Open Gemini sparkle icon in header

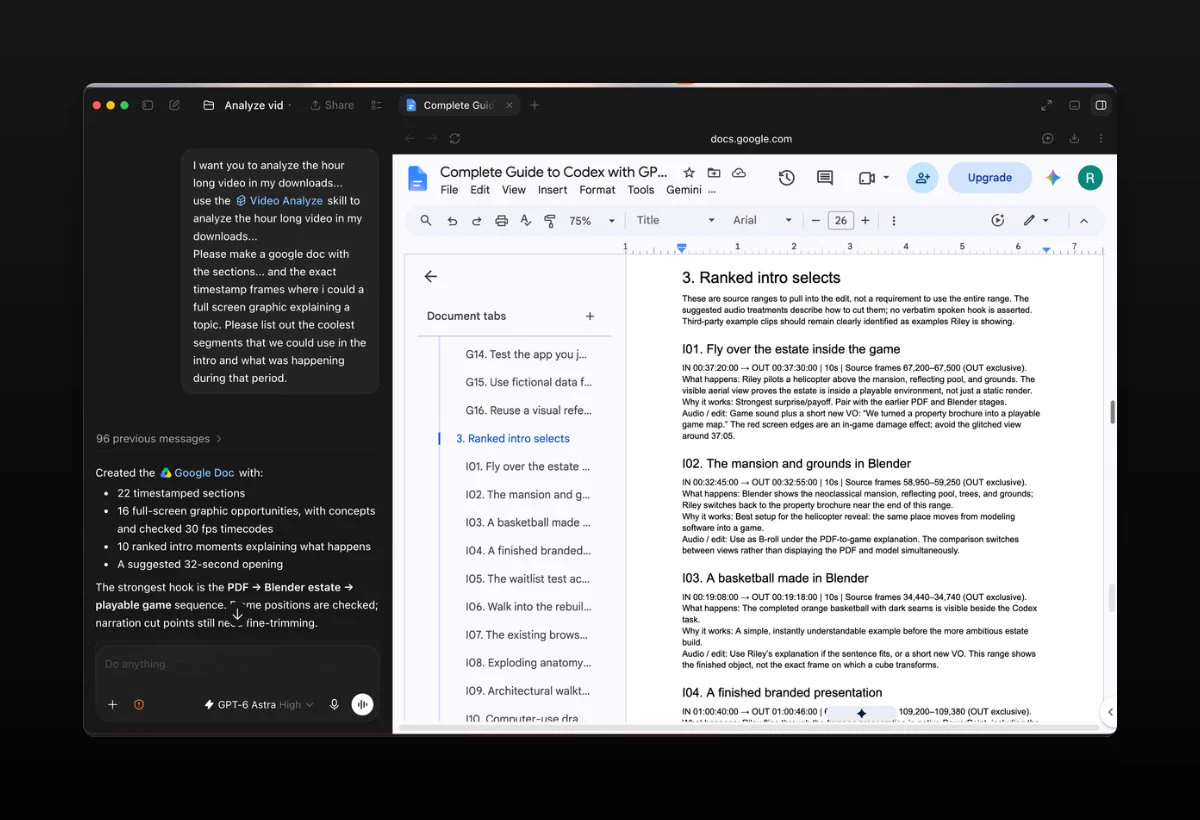click(1053, 178)
